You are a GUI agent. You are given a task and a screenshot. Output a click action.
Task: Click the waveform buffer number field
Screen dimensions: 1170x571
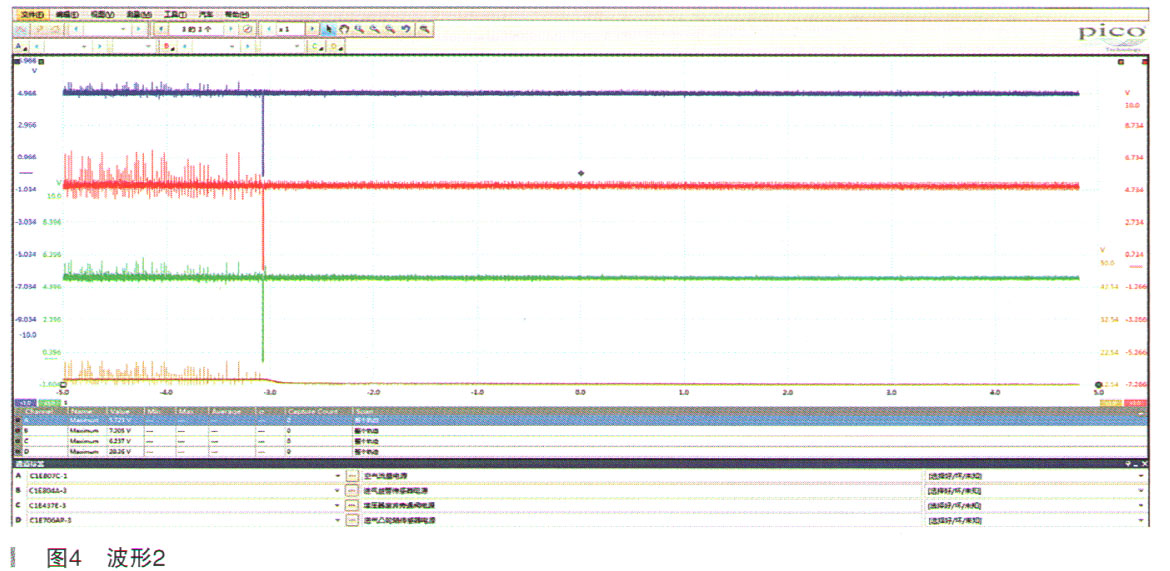click(195, 29)
